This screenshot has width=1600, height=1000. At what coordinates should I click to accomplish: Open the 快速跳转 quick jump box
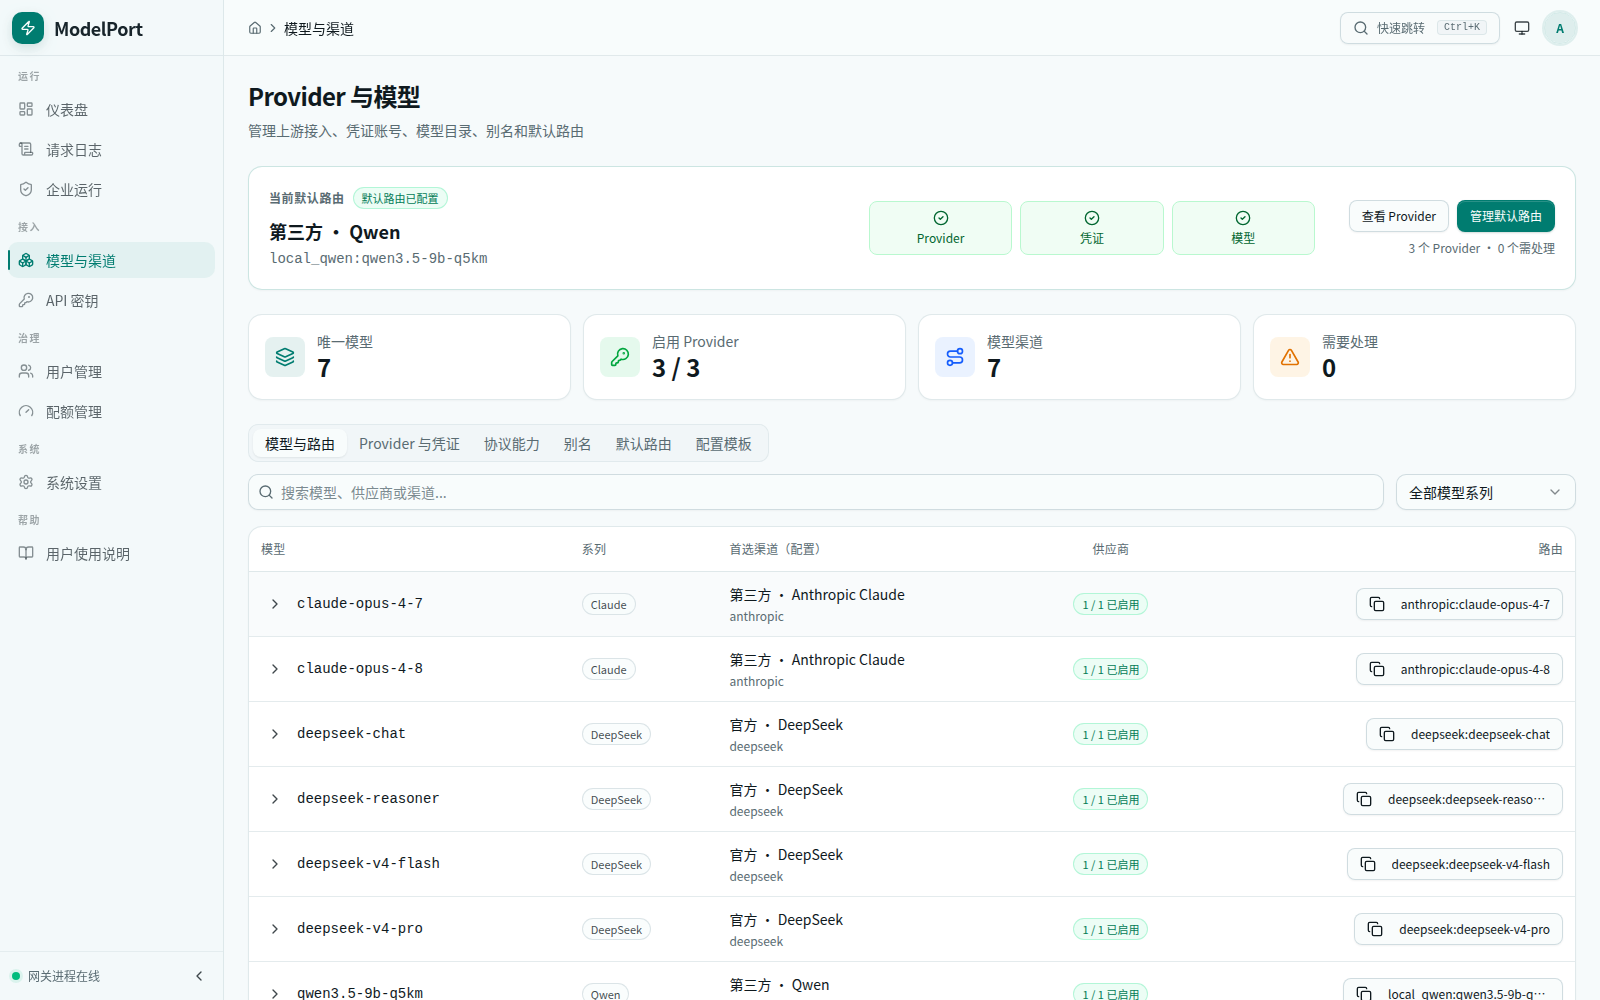[1419, 28]
